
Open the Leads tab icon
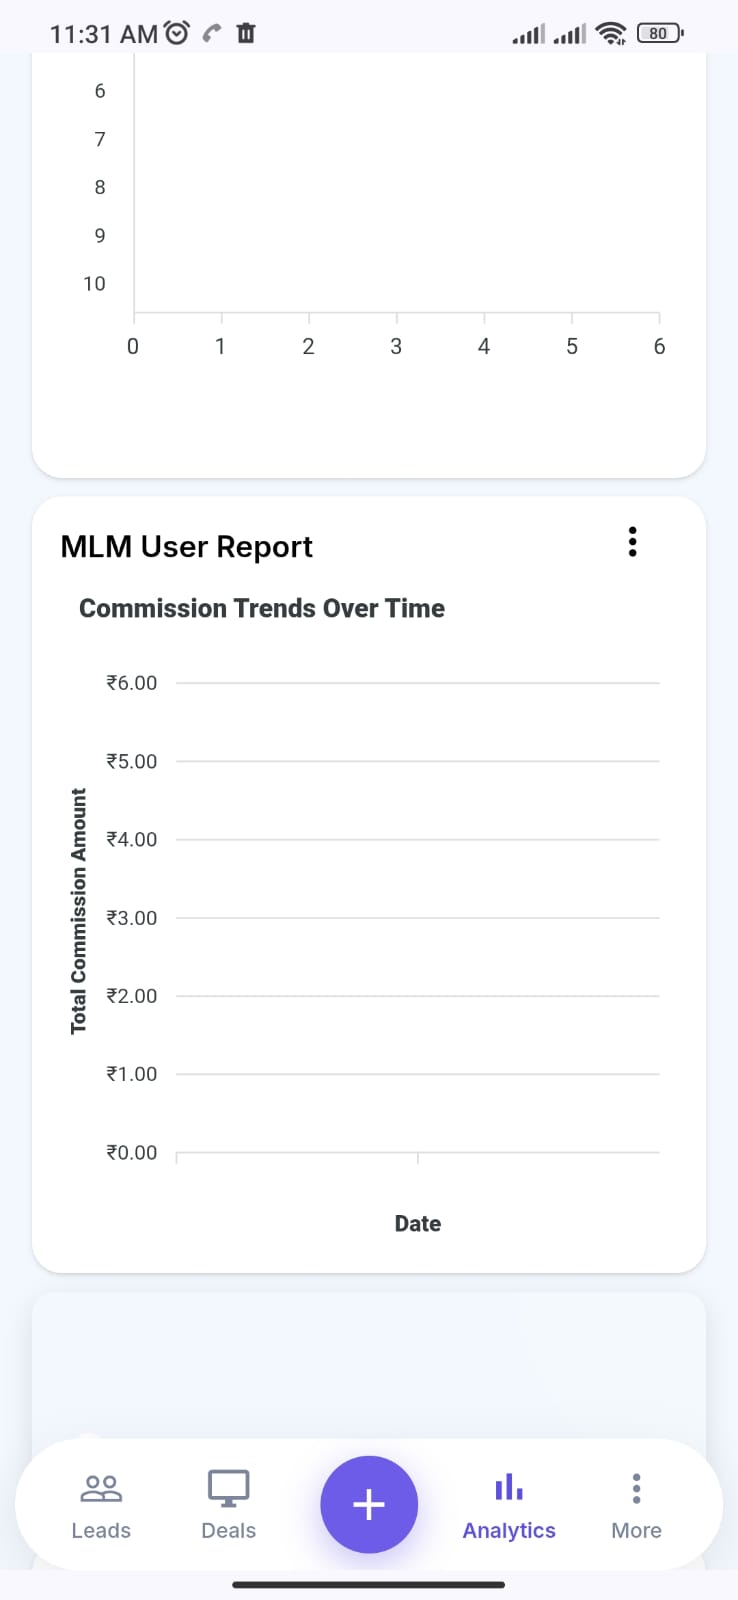(x=101, y=1488)
